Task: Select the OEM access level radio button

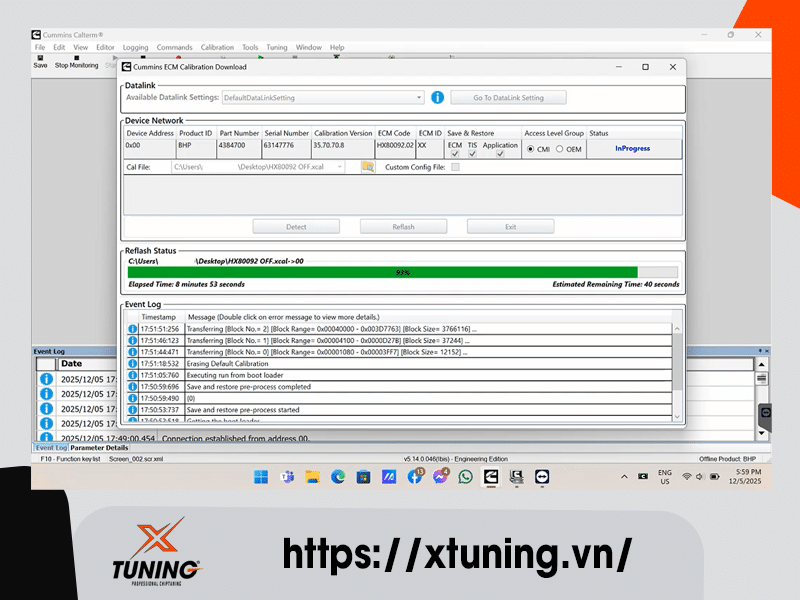Action: click(560, 149)
